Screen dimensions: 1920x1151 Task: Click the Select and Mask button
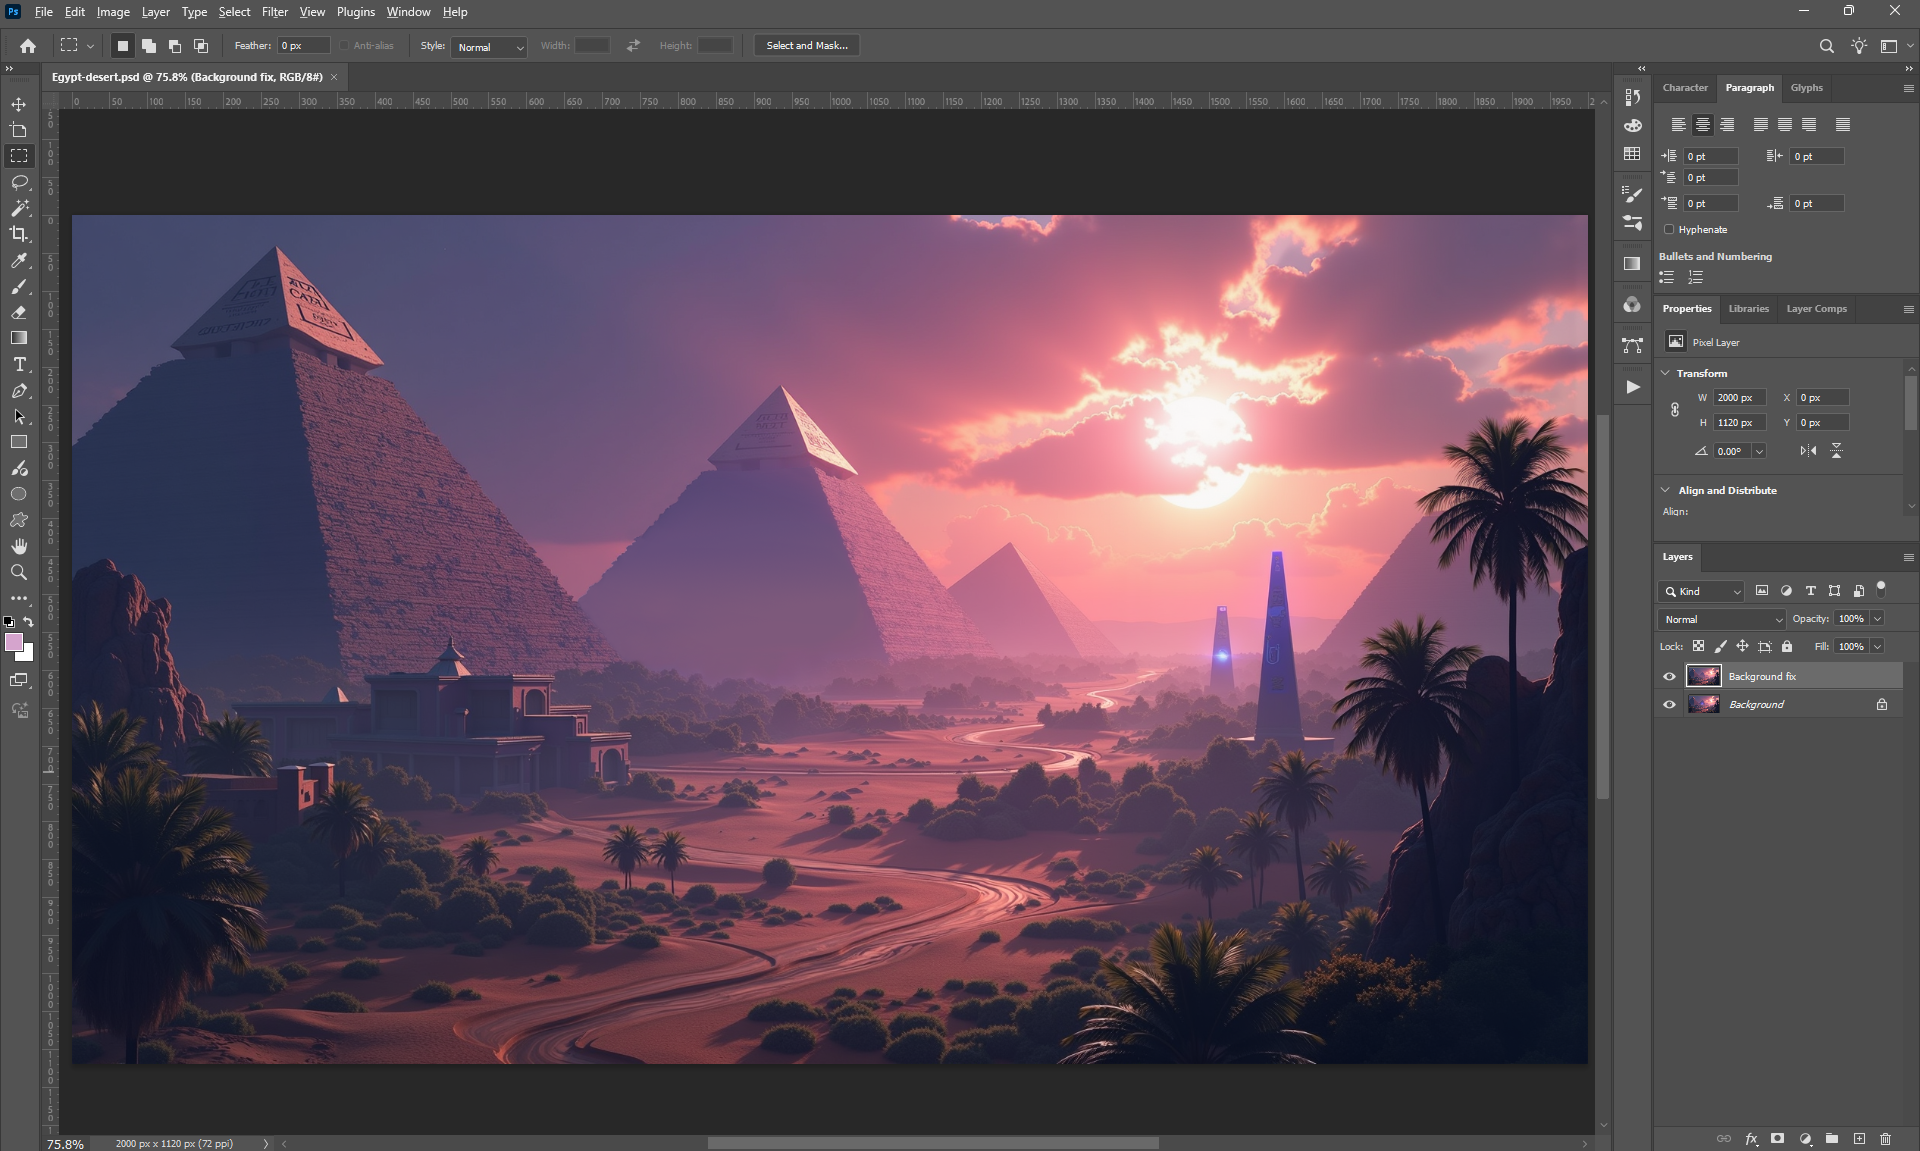[x=806, y=46]
